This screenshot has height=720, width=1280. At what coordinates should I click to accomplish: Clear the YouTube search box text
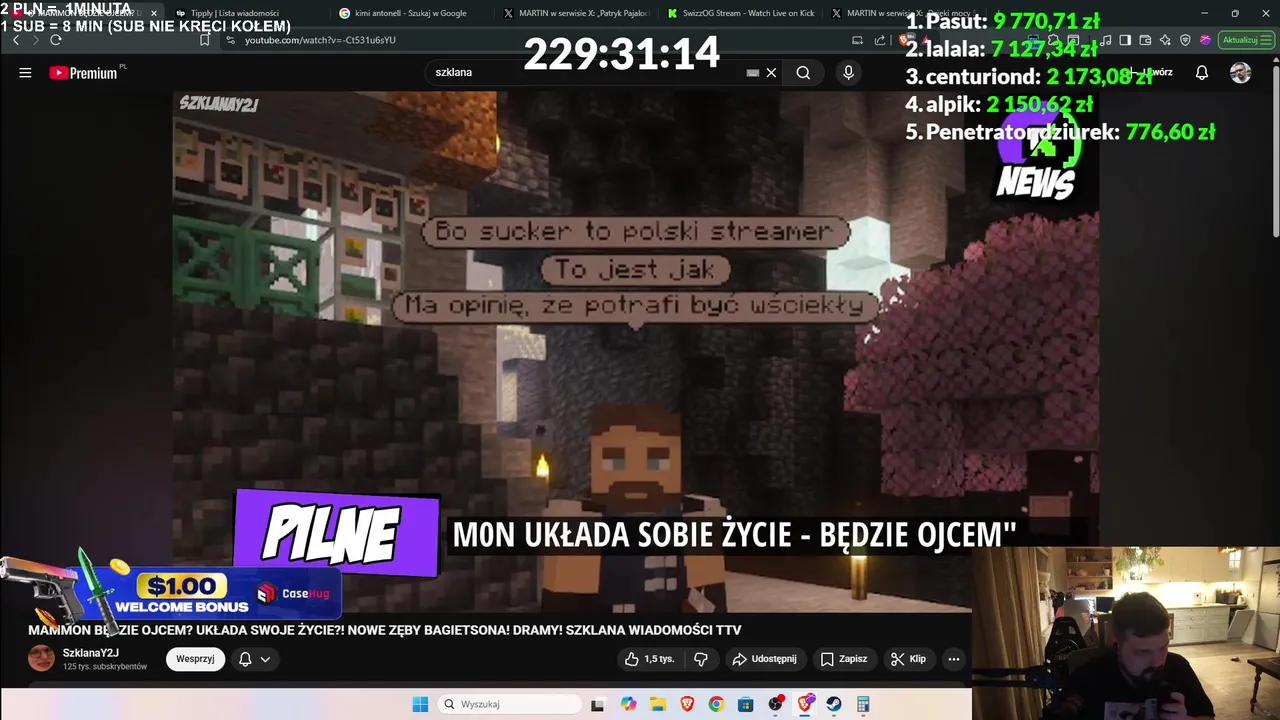click(771, 72)
